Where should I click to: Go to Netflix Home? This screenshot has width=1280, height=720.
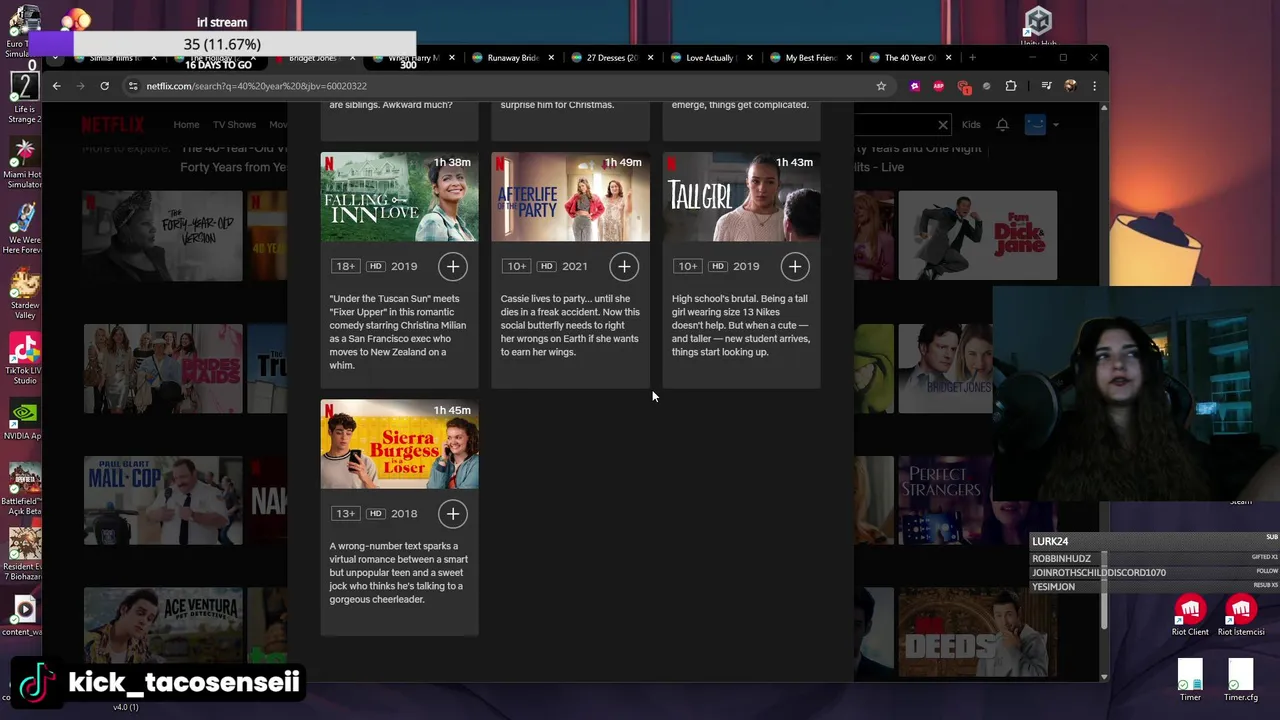tap(186, 125)
